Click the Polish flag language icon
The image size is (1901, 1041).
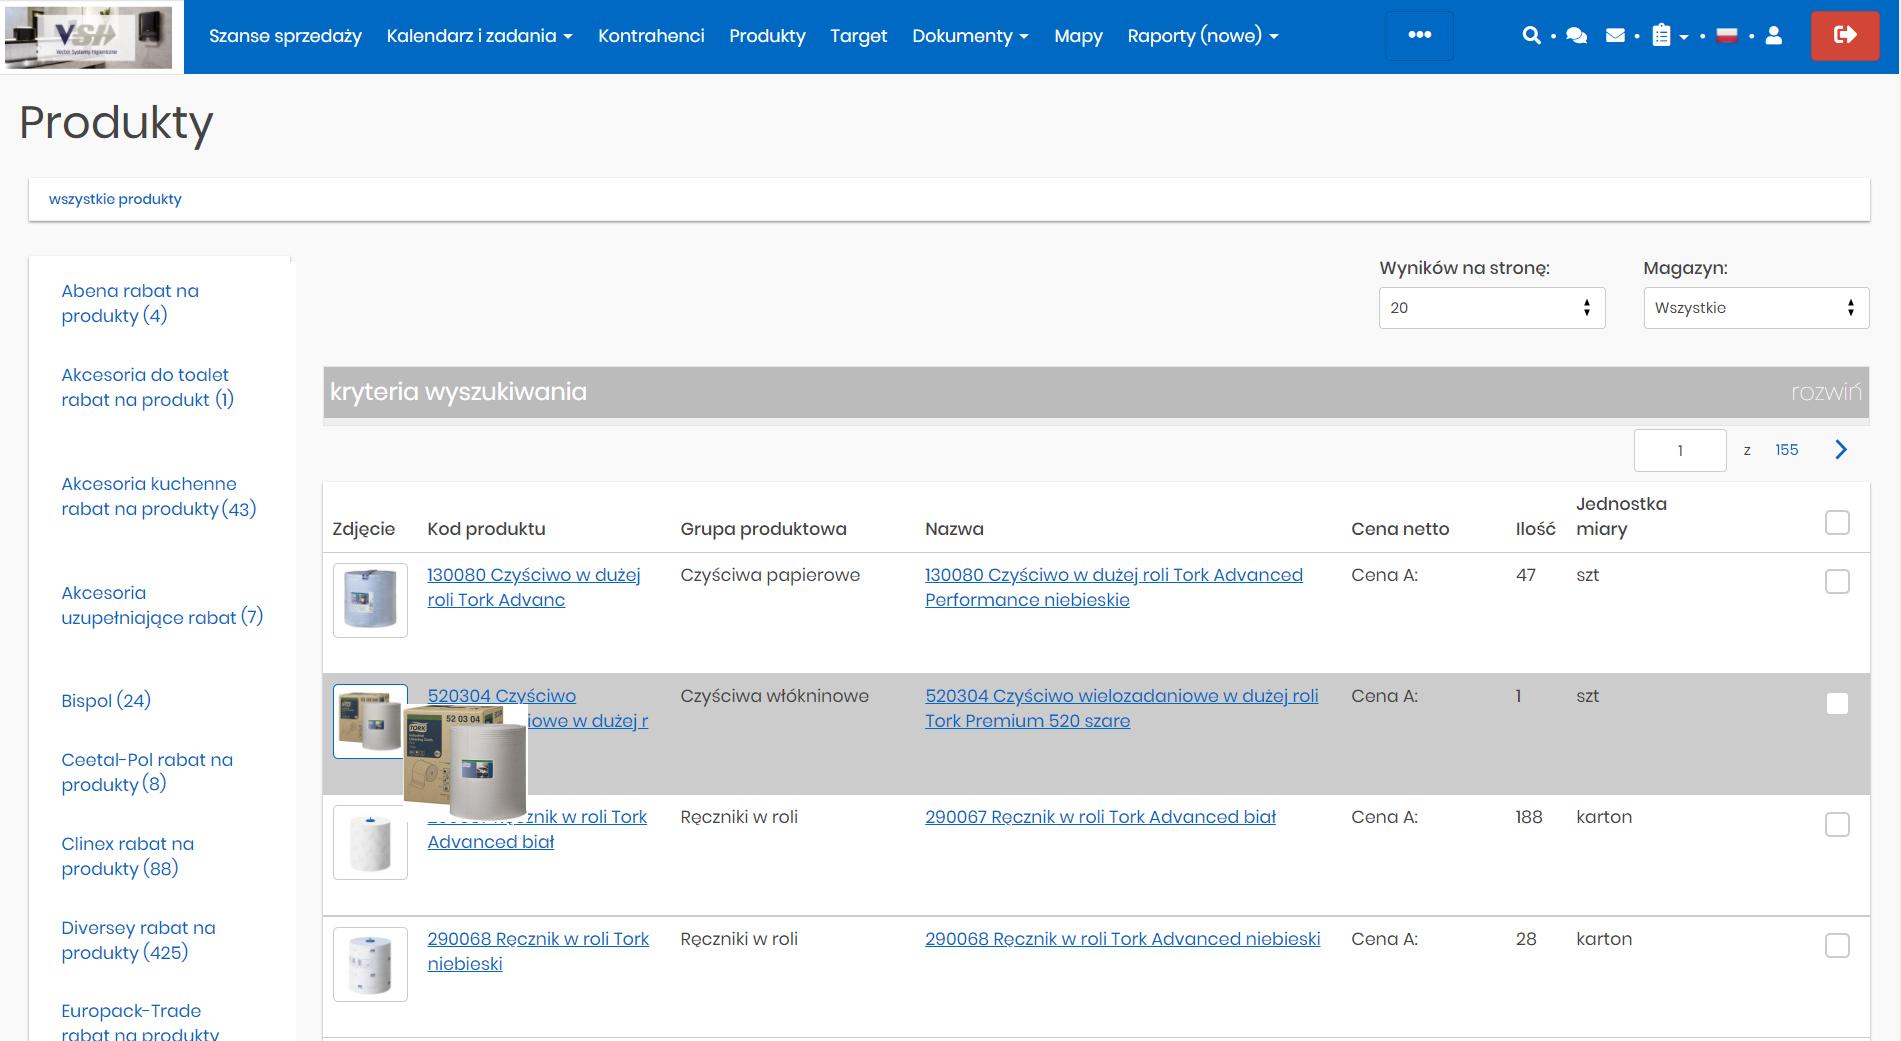tap(1726, 36)
